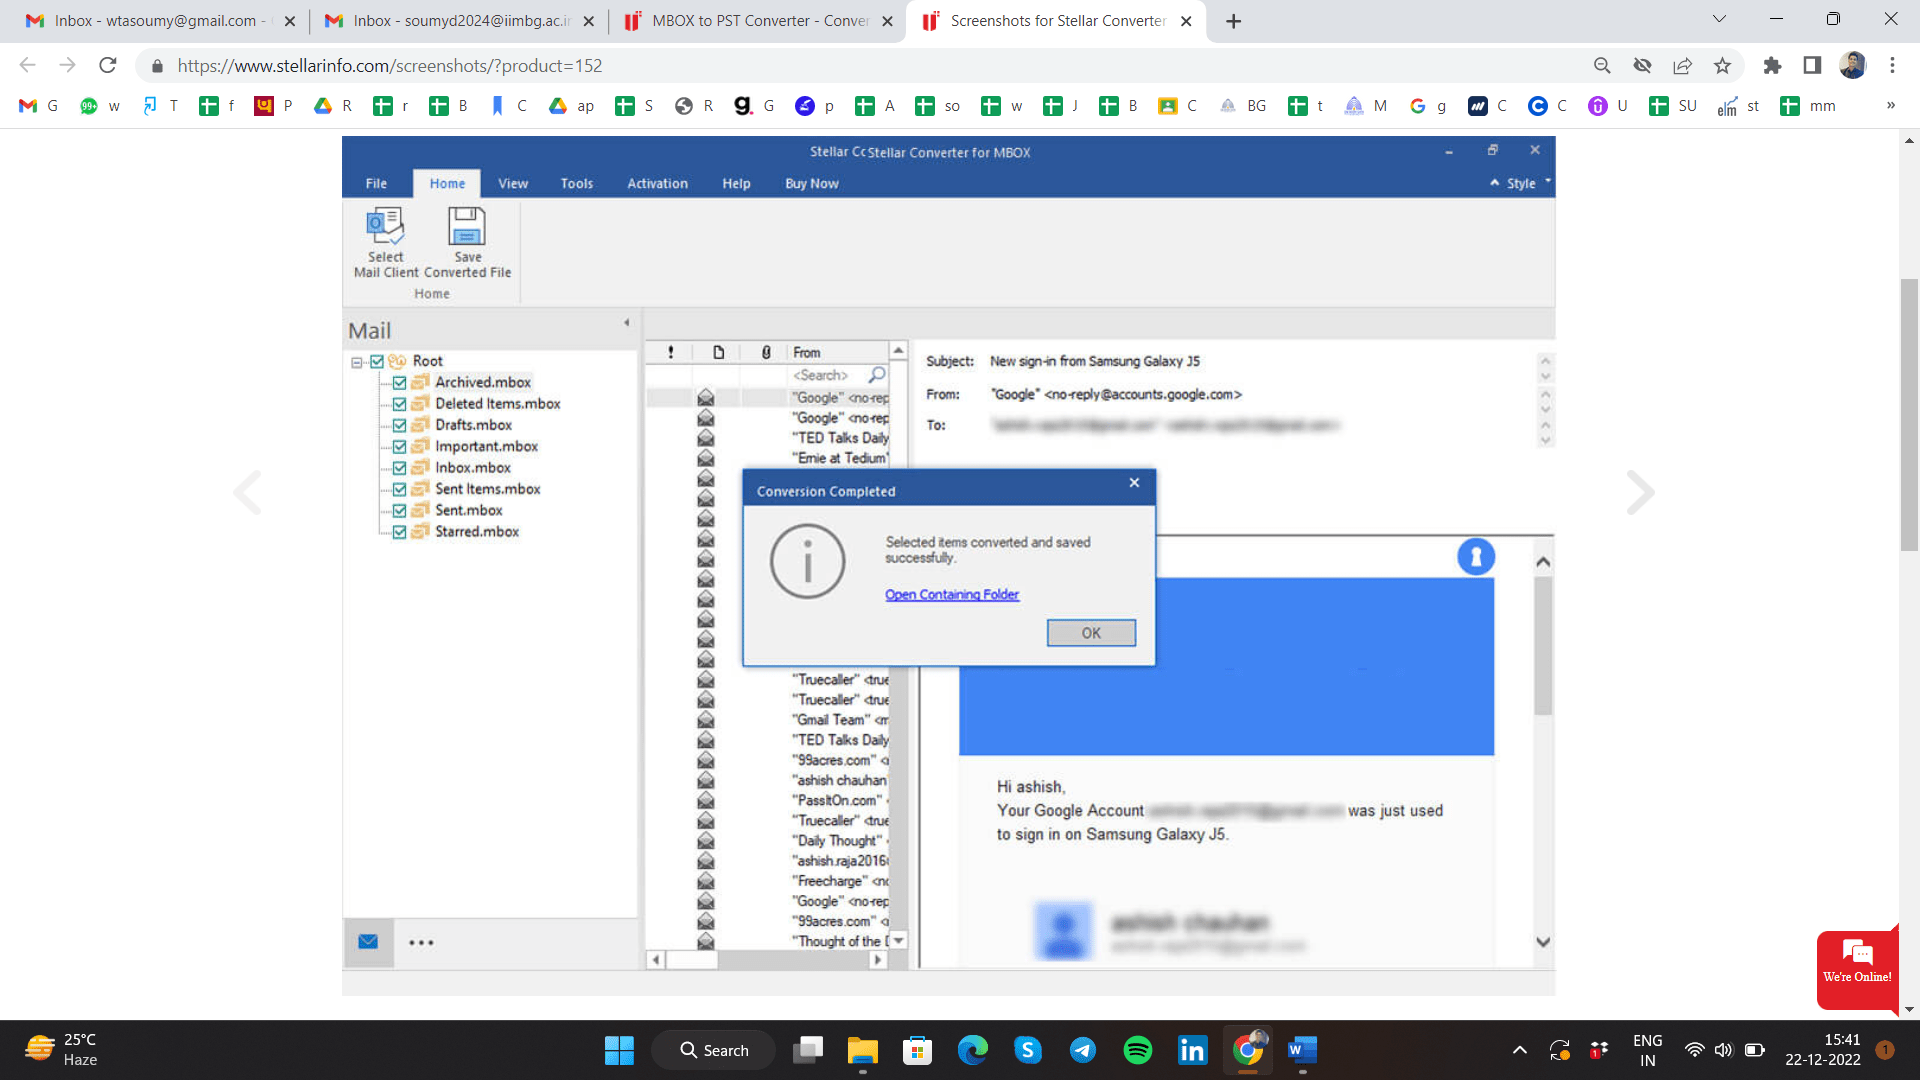Open Telegram from taskbar
Image resolution: width=1920 pixels, height=1080 pixels.
1083,1050
